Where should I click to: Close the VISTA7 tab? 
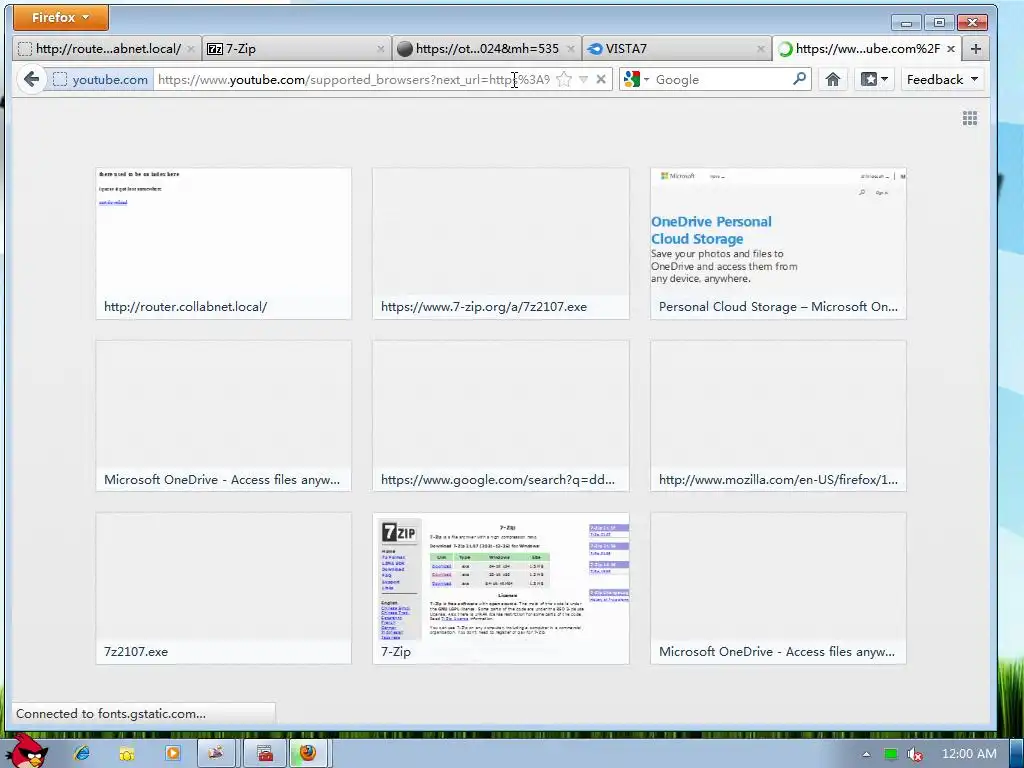pyautogui.click(x=761, y=49)
